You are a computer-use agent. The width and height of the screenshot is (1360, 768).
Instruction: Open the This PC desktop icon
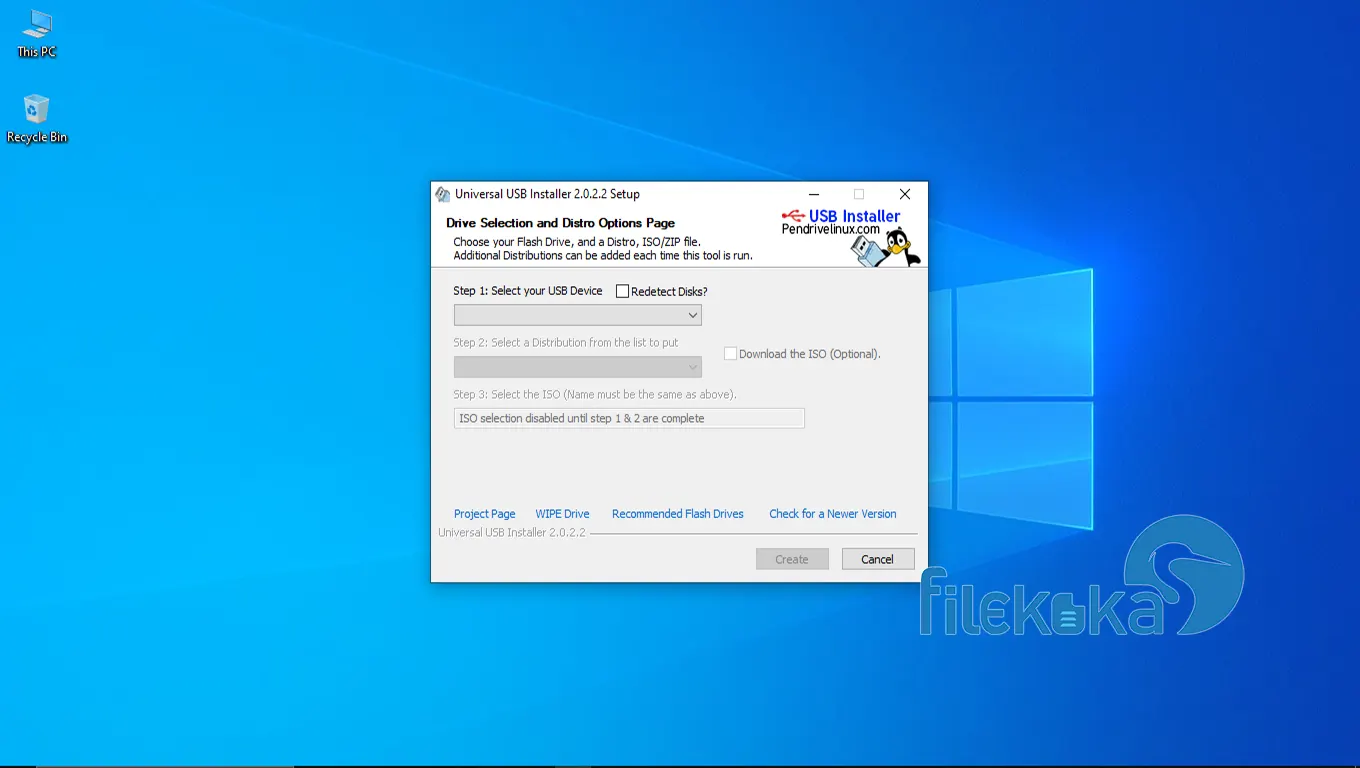[x=37, y=33]
